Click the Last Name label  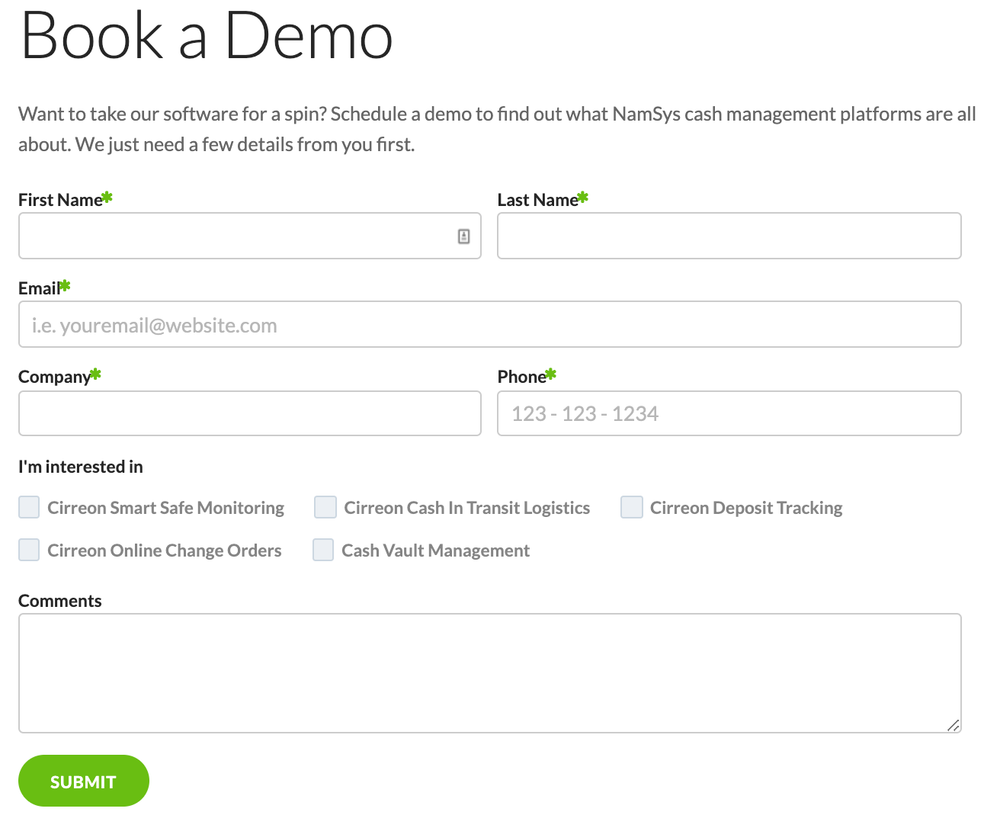pos(538,200)
